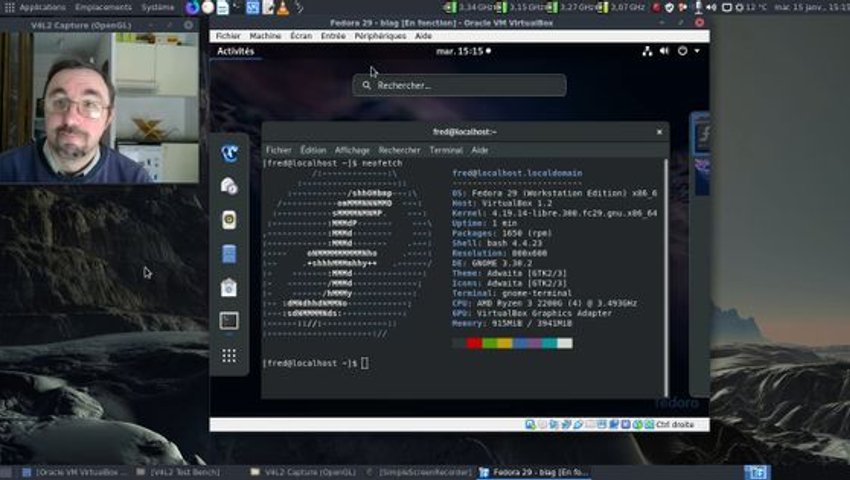Switch to Oracle VM VirtualBox taskbar entry
Viewport: 850px width, 480px height.
(73, 472)
